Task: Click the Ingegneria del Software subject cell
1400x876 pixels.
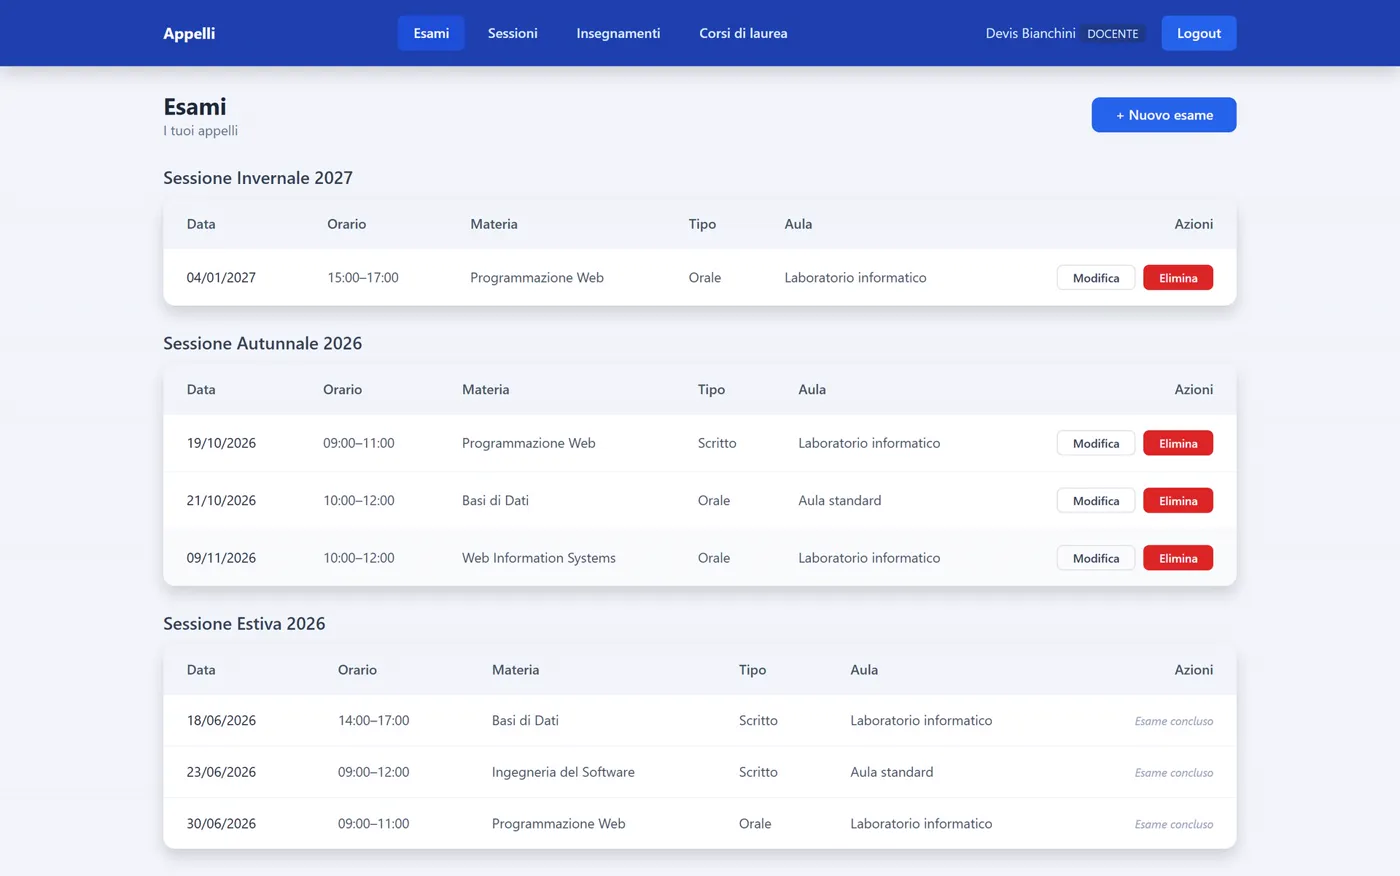Action: coord(563,772)
